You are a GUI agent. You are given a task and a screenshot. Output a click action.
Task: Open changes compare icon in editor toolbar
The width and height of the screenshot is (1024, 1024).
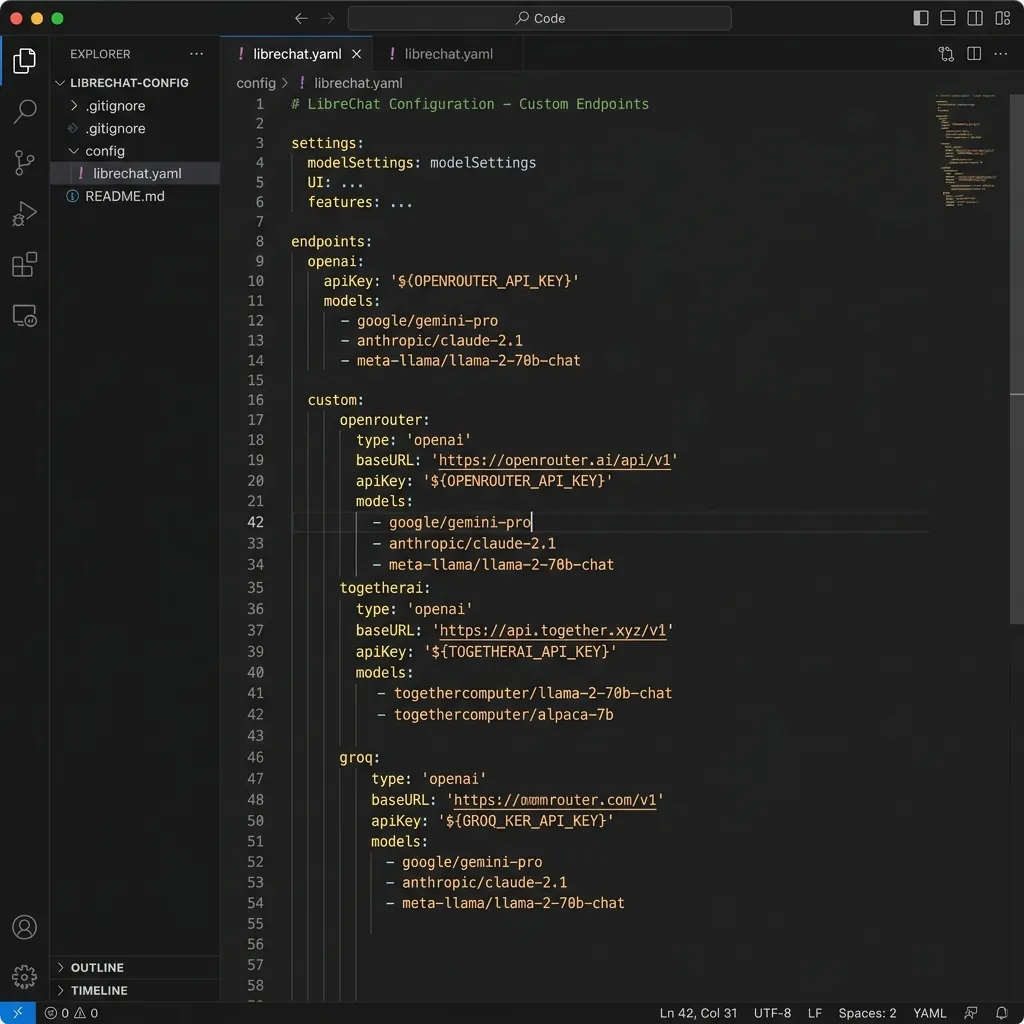(946, 54)
